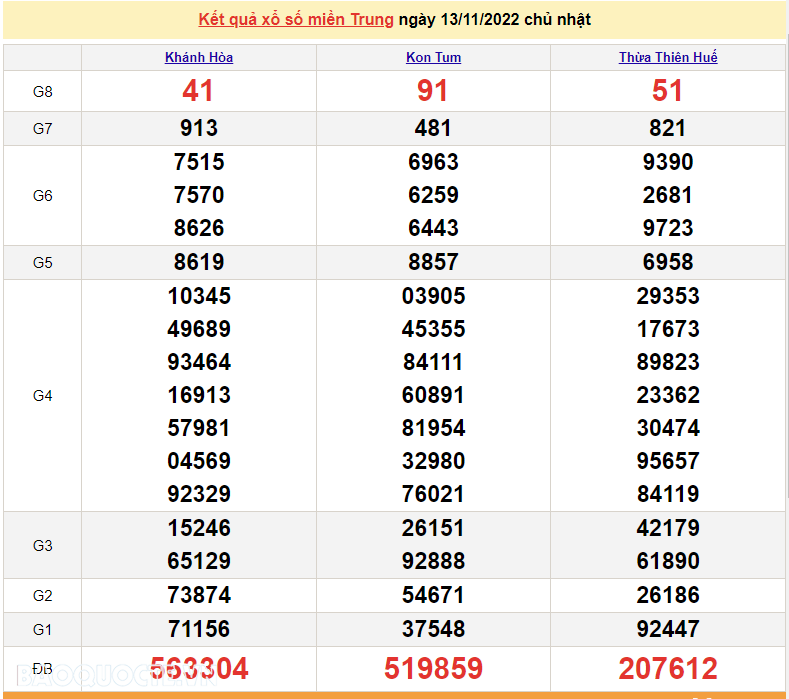789x699 pixels.
Task: Open the Khánh Hòa province link
Action: pos(199,57)
